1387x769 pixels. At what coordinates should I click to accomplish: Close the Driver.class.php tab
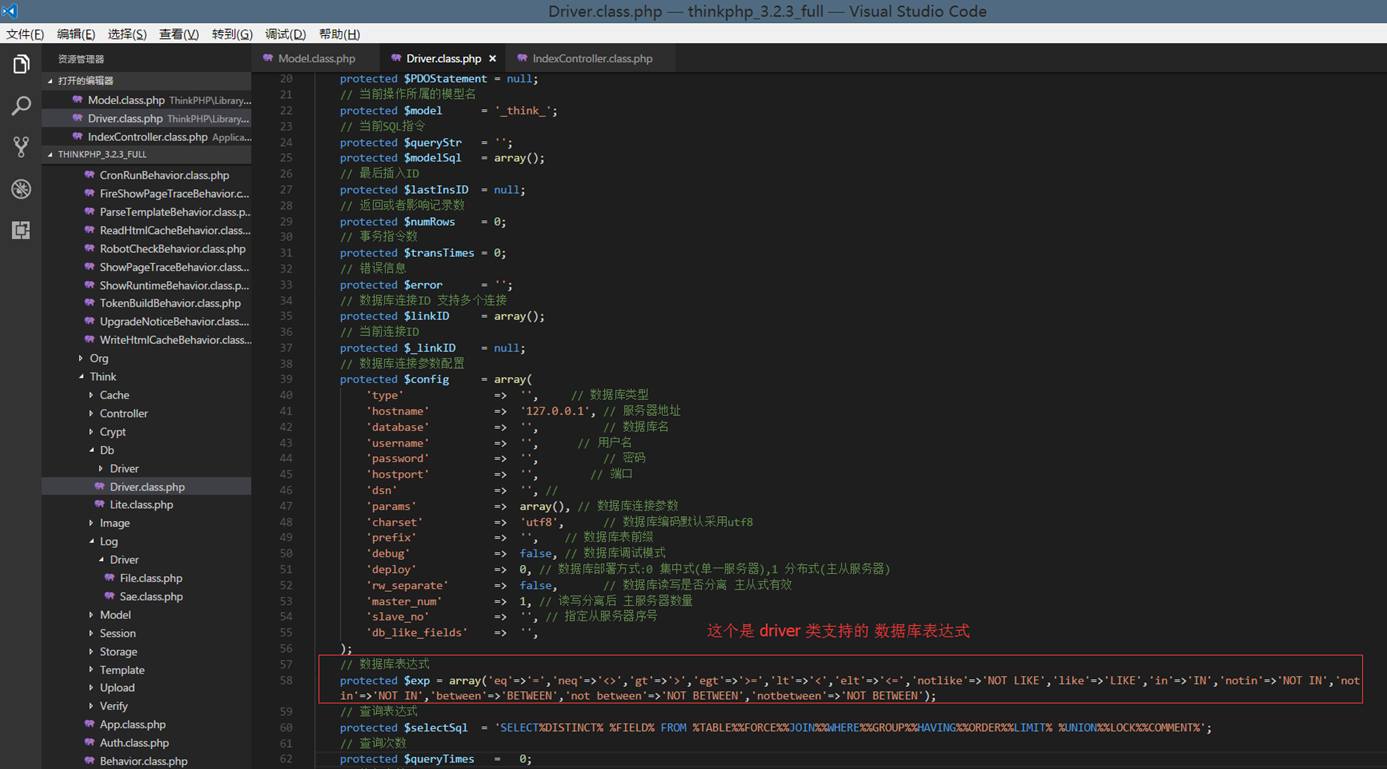coord(492,59)
